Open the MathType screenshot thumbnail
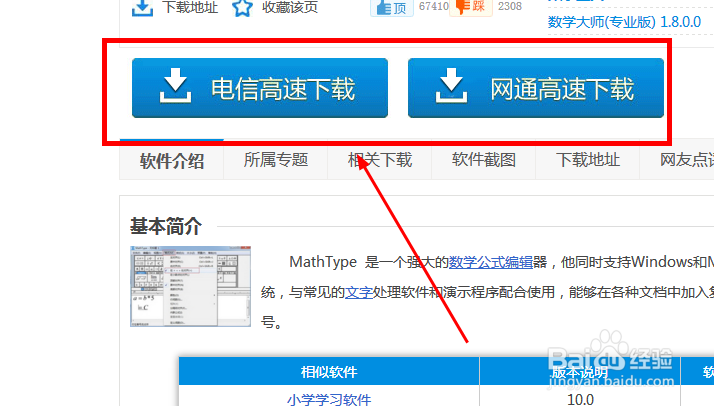This screenshot has height=406, width=714. point(190,286)
